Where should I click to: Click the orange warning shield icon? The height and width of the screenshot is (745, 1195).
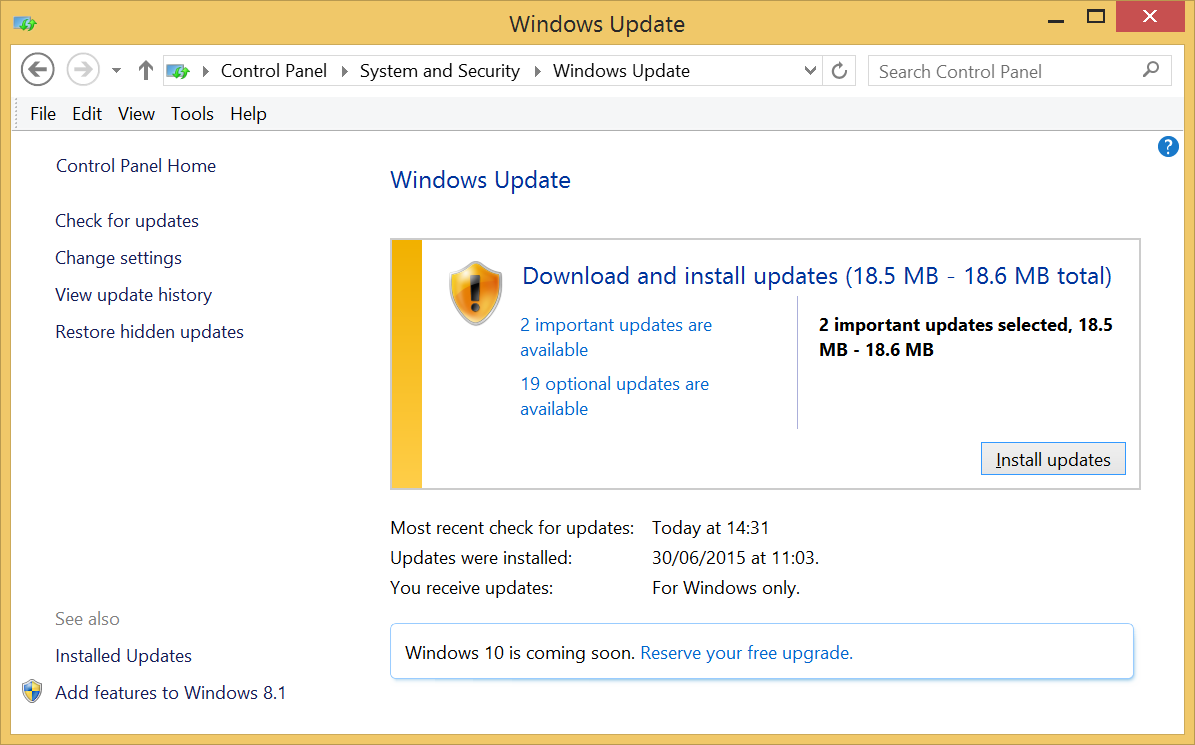476,293
